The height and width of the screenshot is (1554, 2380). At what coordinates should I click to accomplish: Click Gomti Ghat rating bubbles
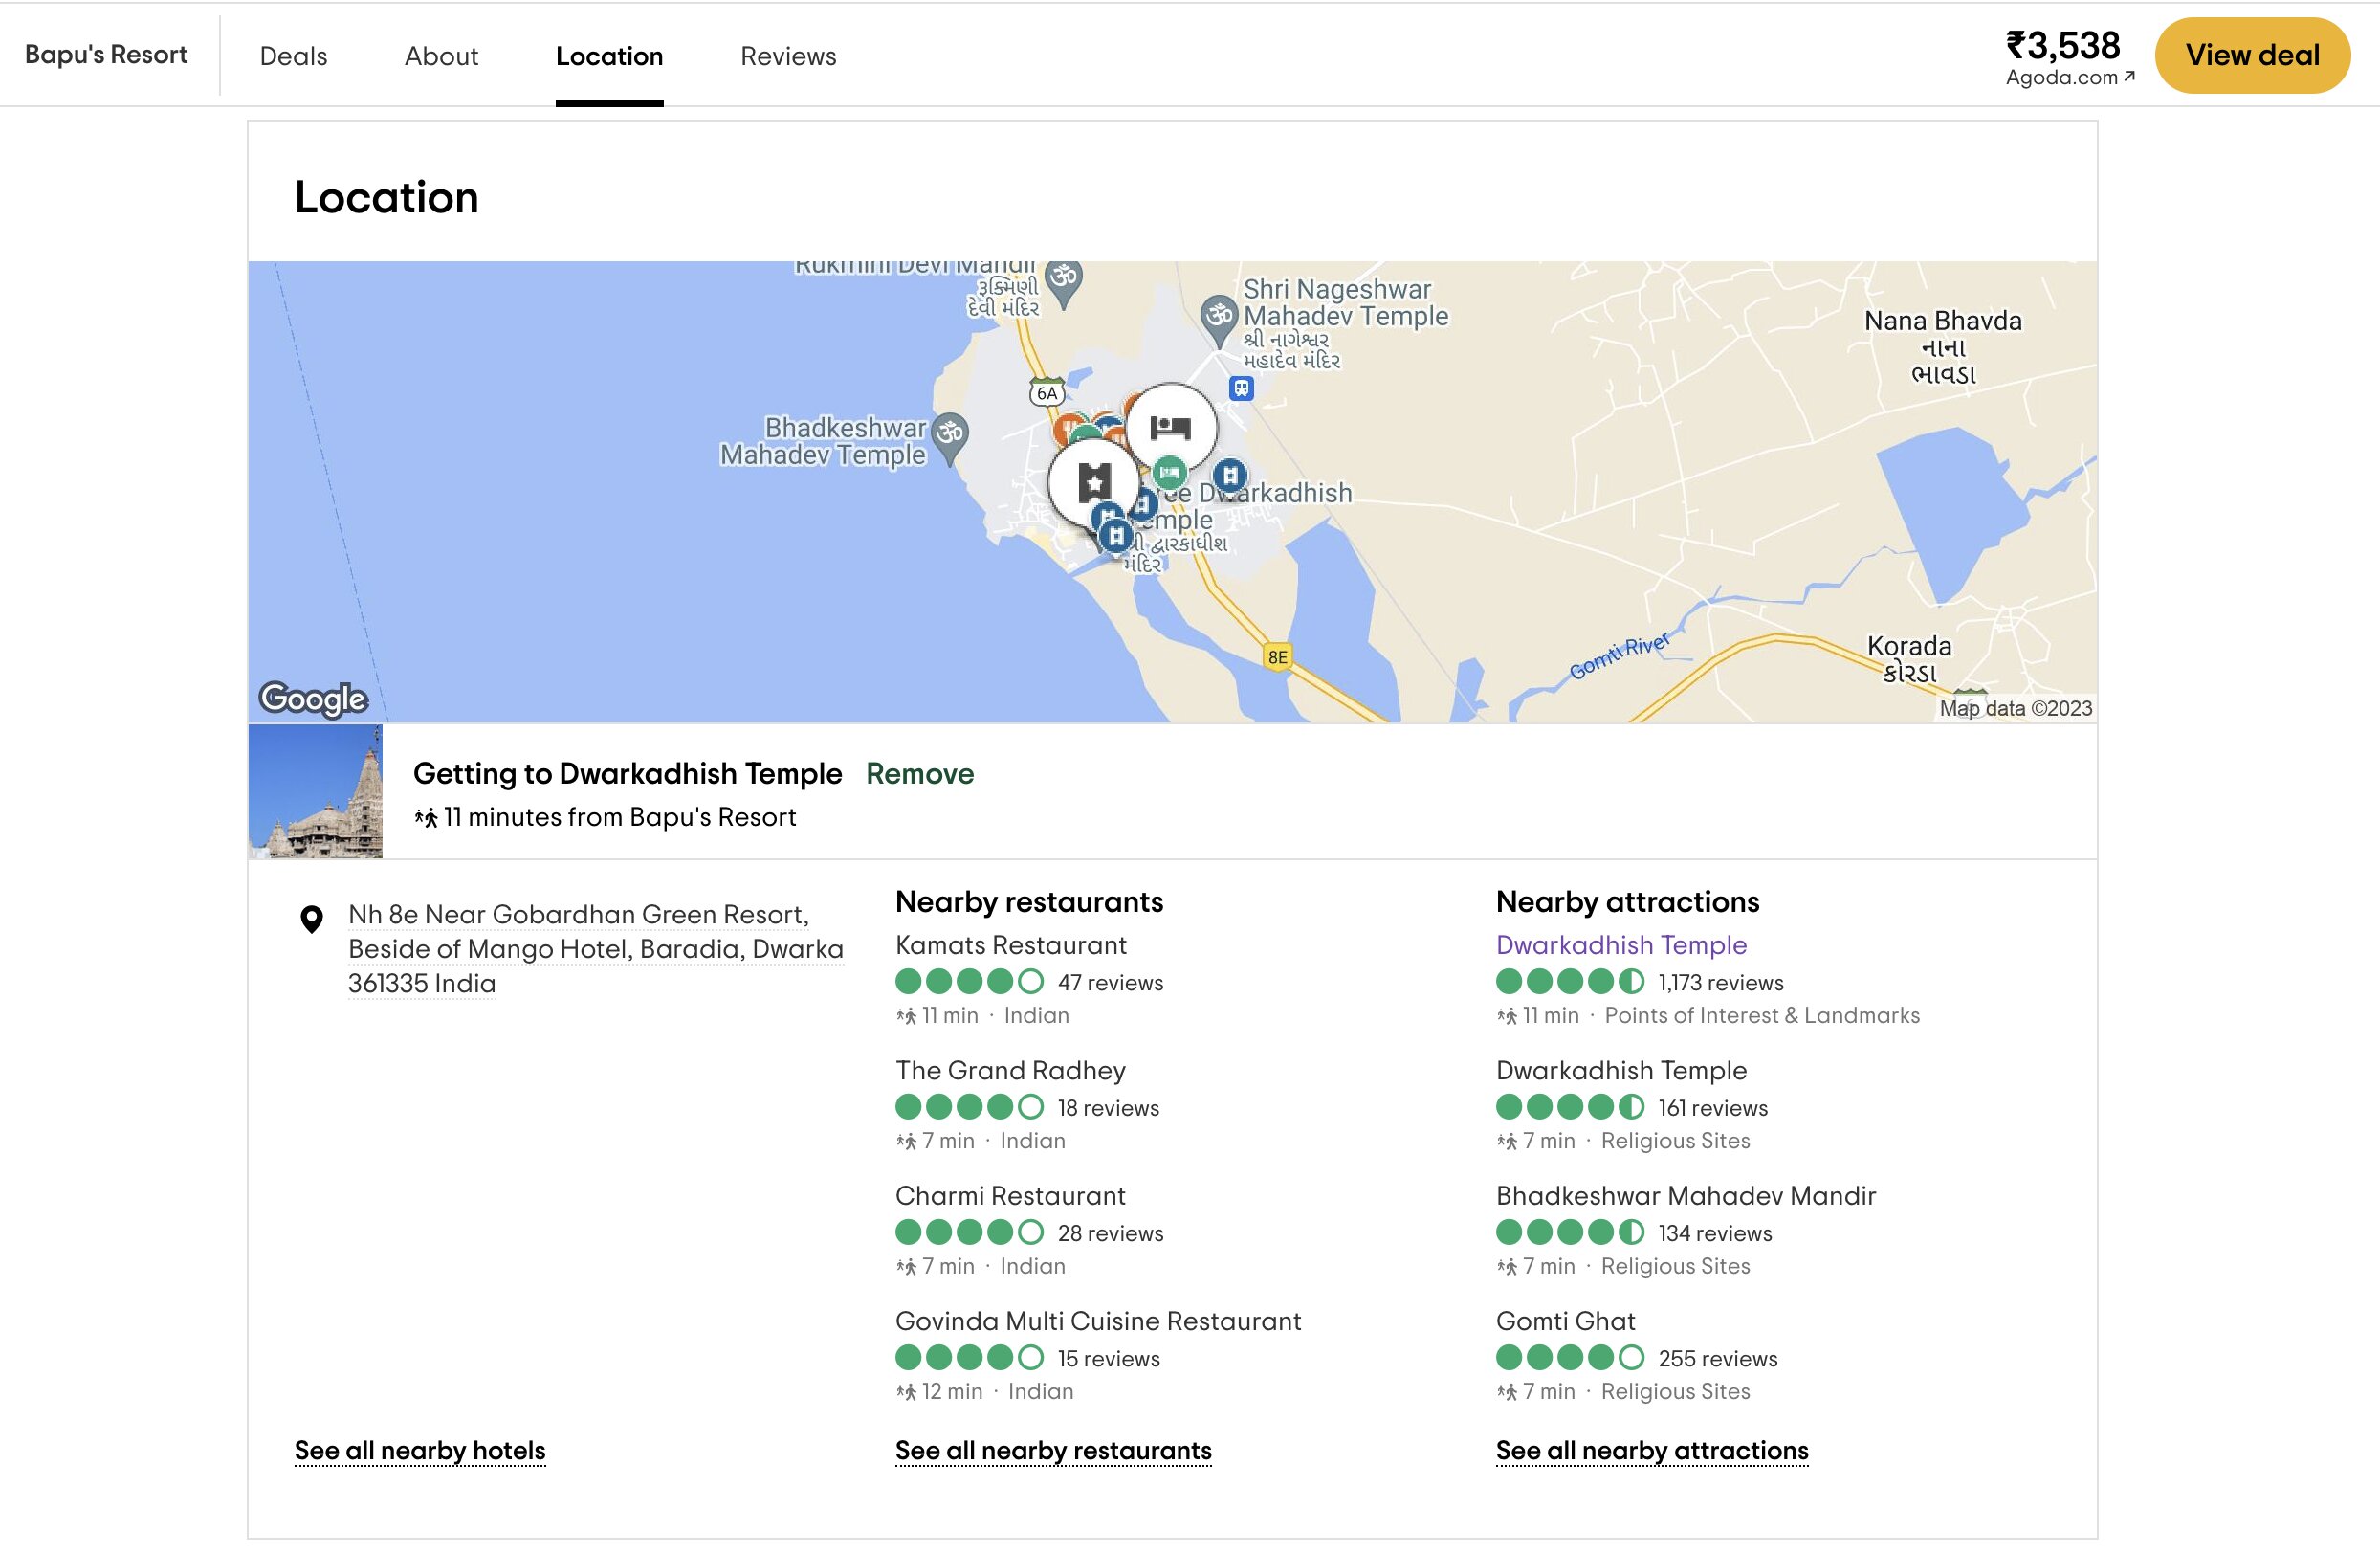point(1570,1357)
